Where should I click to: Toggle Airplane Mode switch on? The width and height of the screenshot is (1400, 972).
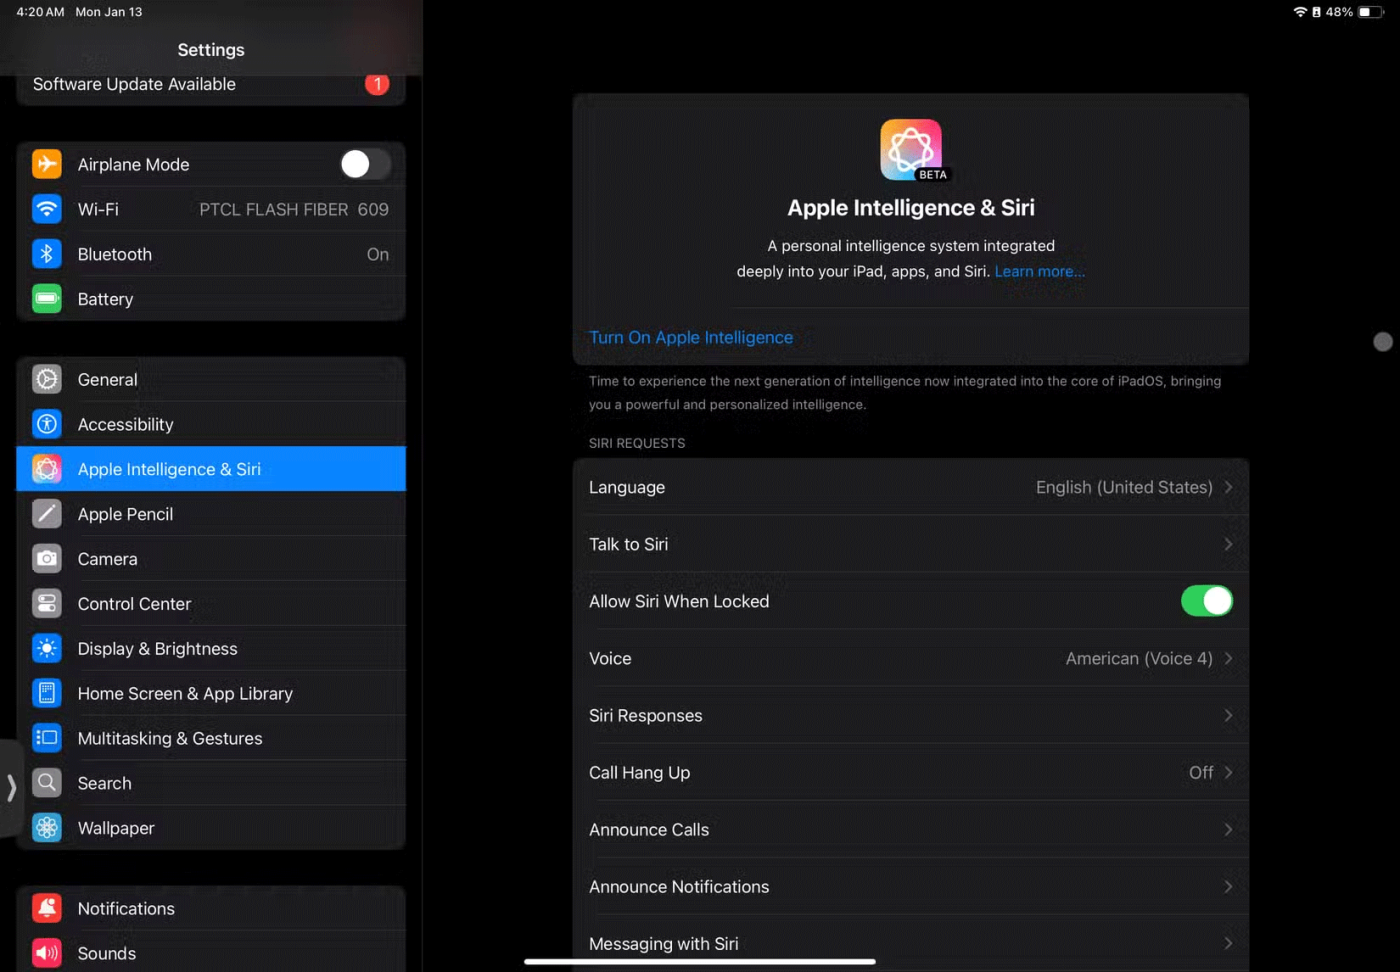364,164
